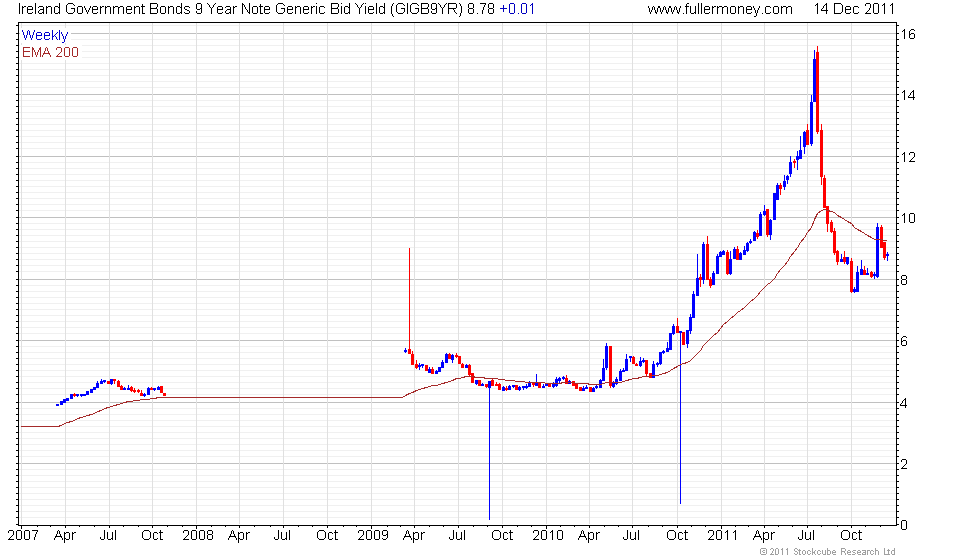Image resolution: width=980 pixels, height=560 pixels.
Task: Click the x-axis year label '2009'
Action: pyautogui.click(x=372, y=536)
